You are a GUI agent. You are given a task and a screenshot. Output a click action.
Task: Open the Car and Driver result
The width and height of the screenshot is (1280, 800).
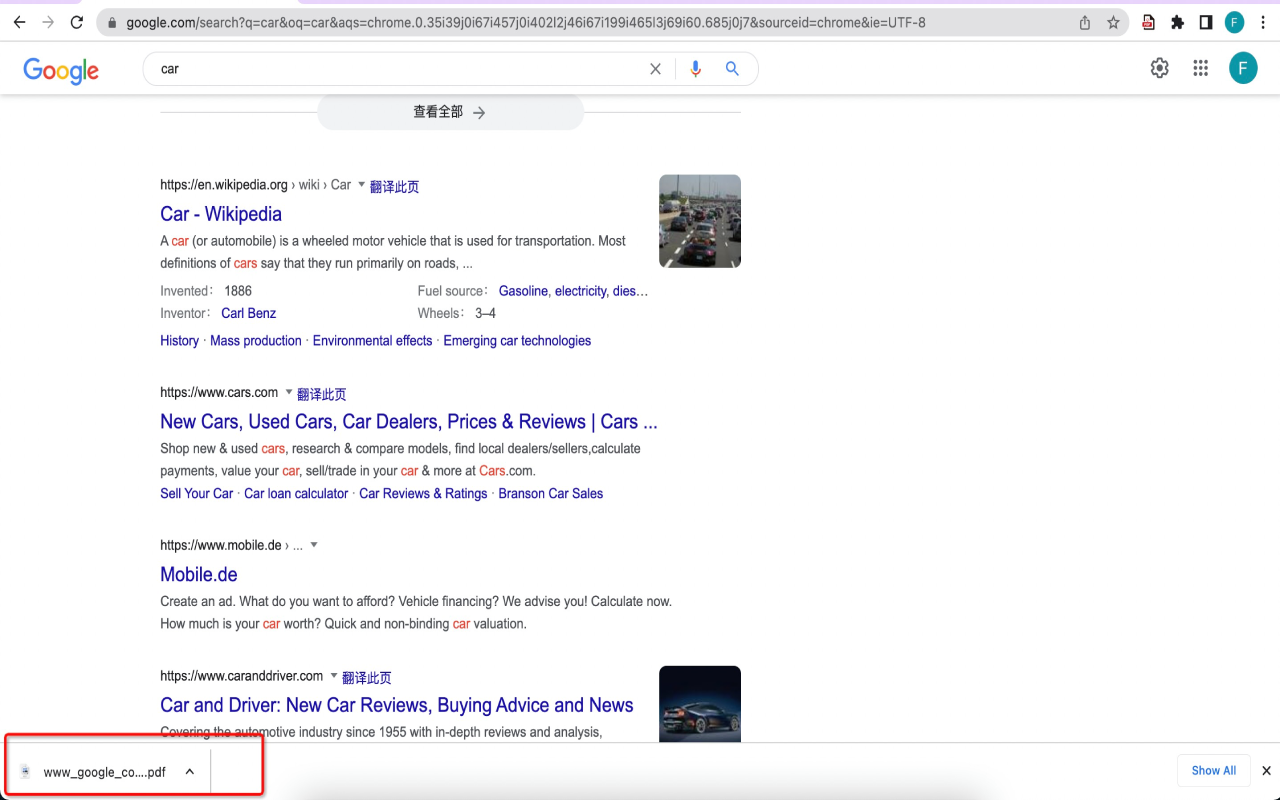coord(397,706)
